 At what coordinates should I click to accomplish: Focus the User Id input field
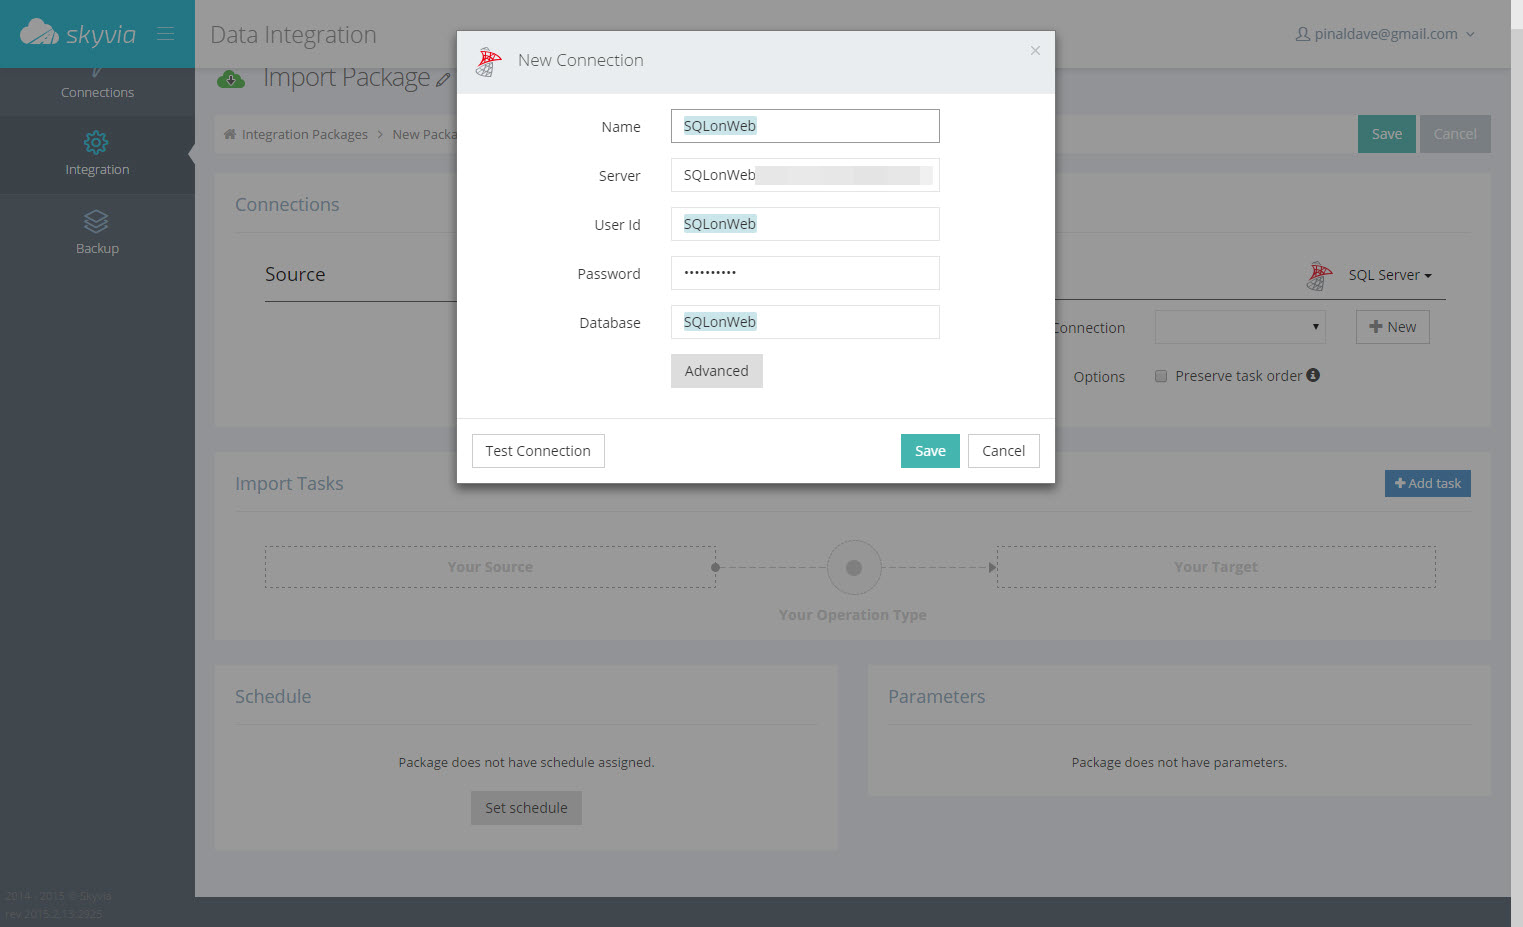click(x=805, y=224)
